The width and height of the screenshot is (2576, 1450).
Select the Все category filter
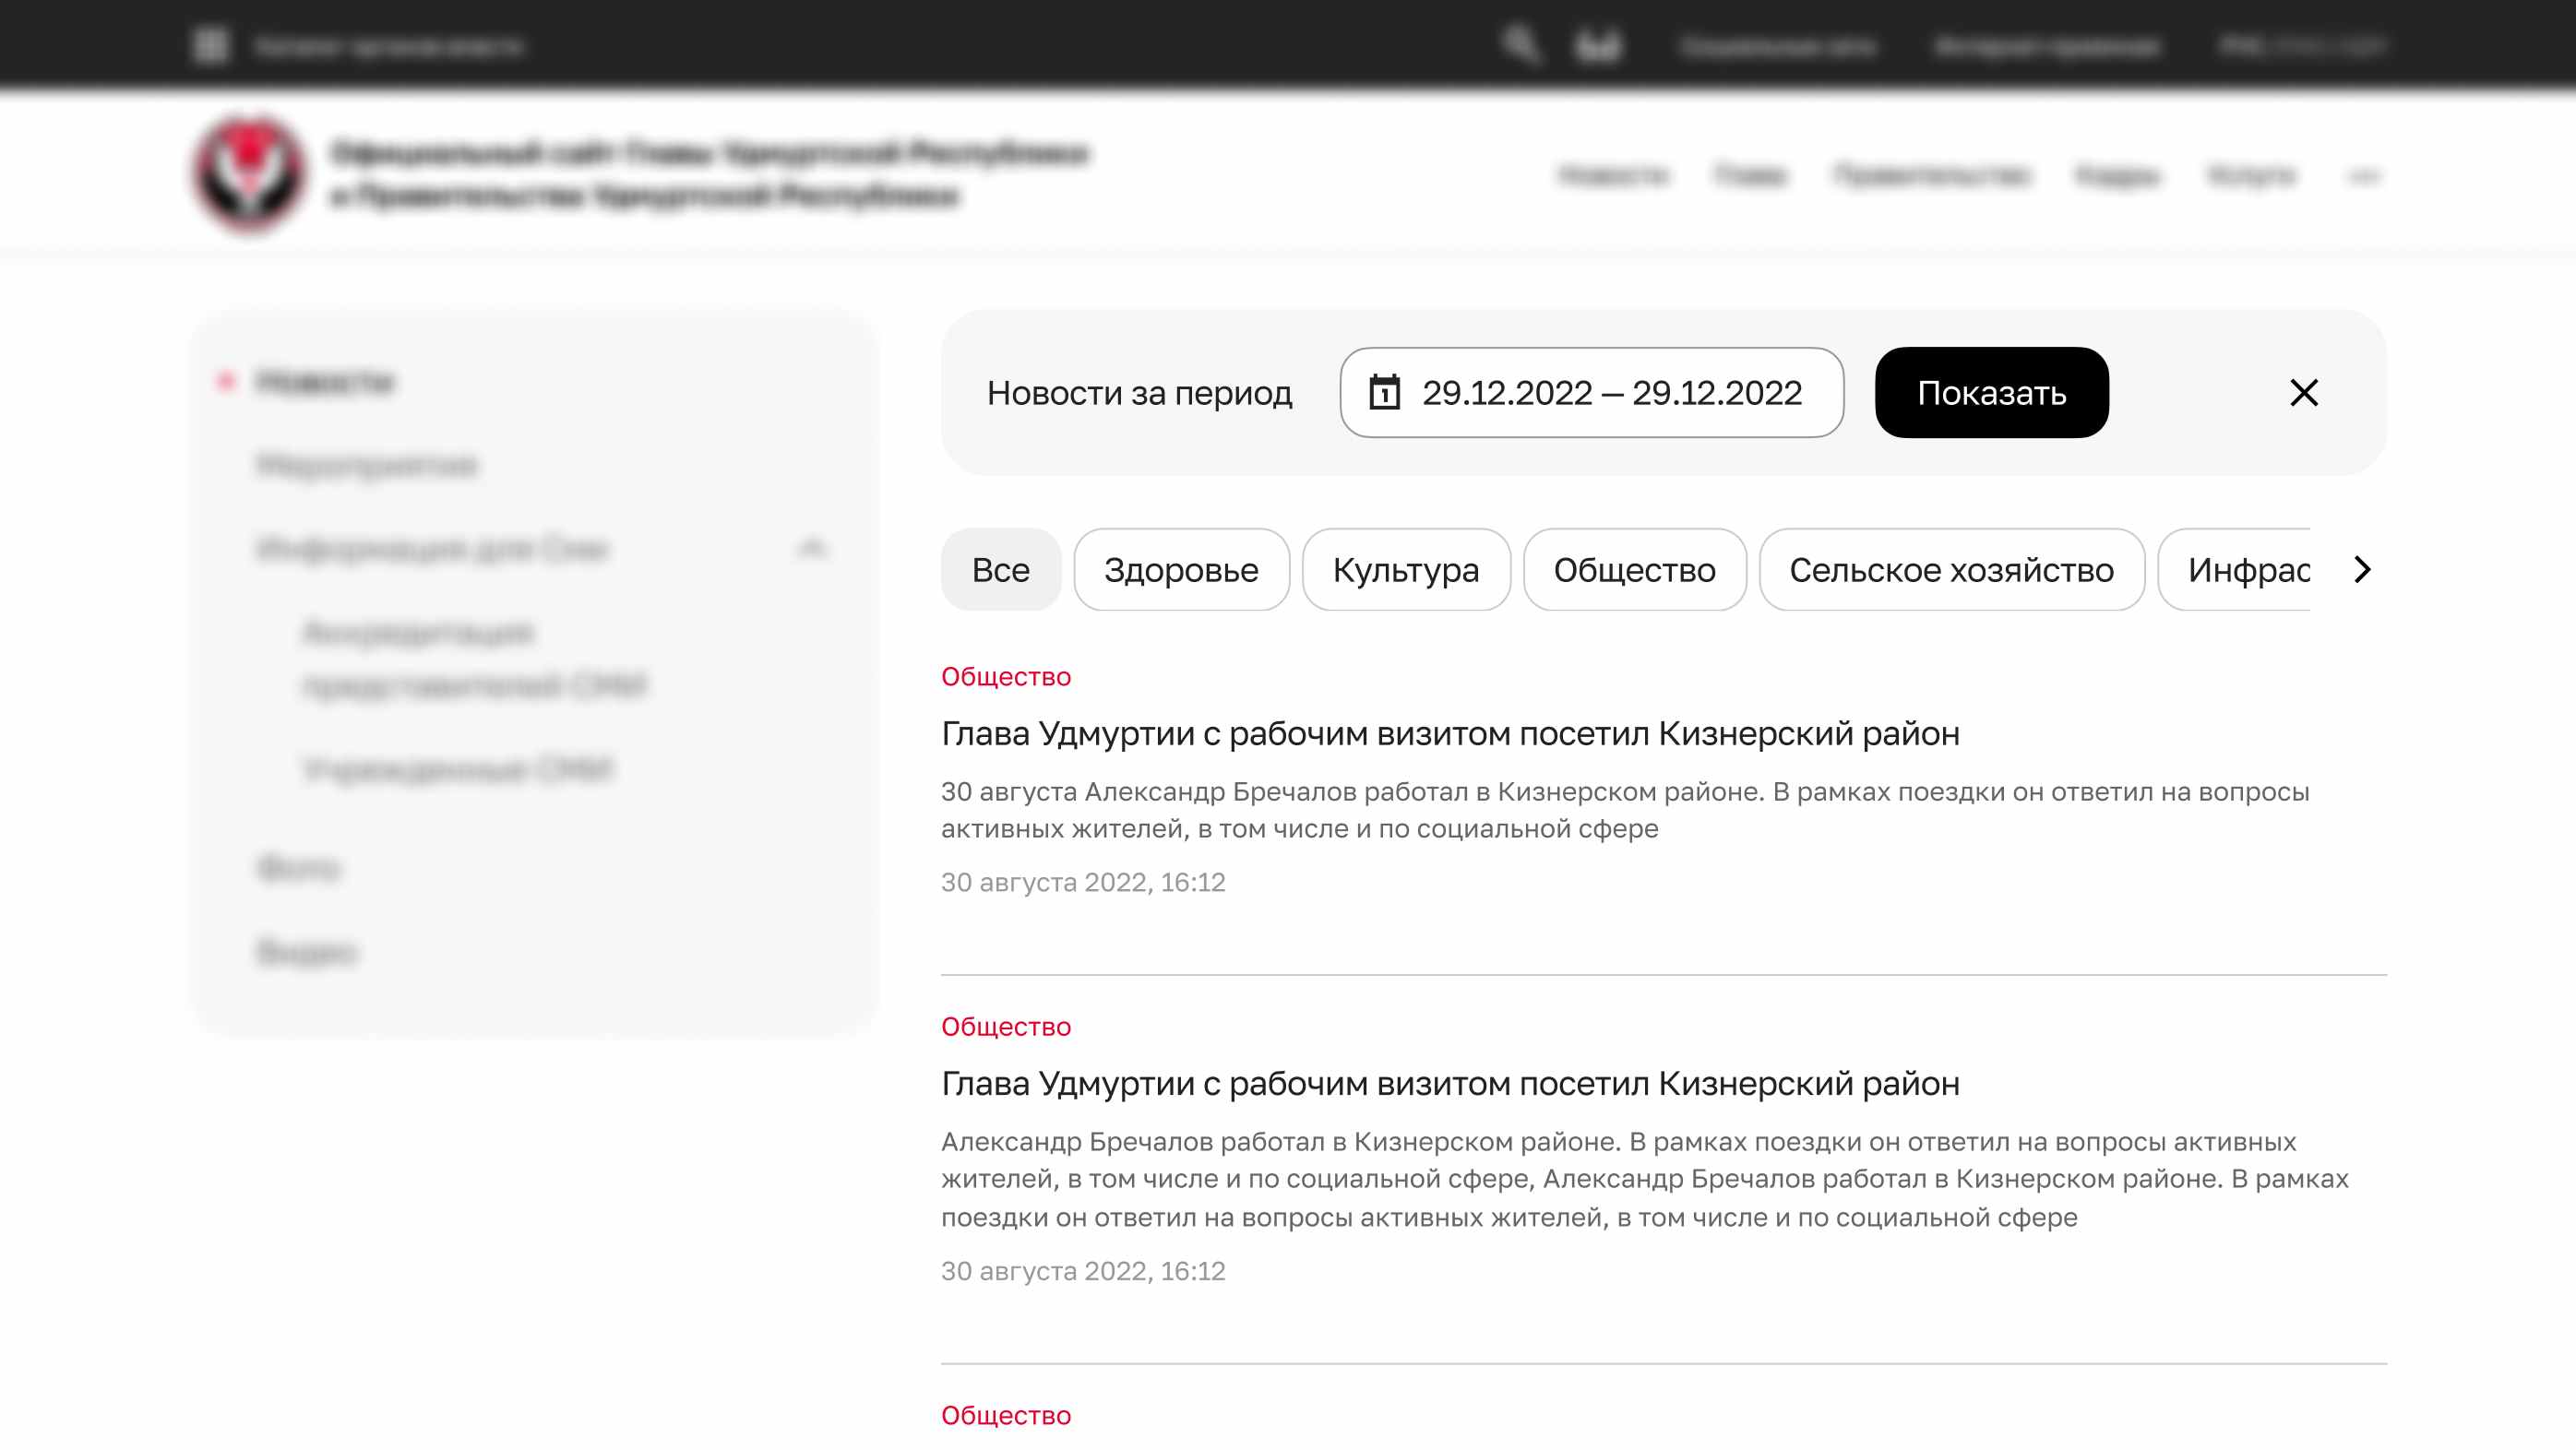click(x=1000, y=569)
